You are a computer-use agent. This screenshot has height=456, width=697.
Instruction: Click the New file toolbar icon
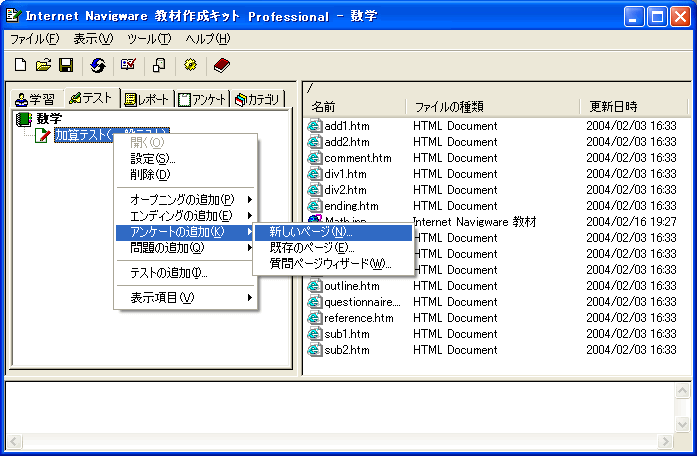click(20, 65)
